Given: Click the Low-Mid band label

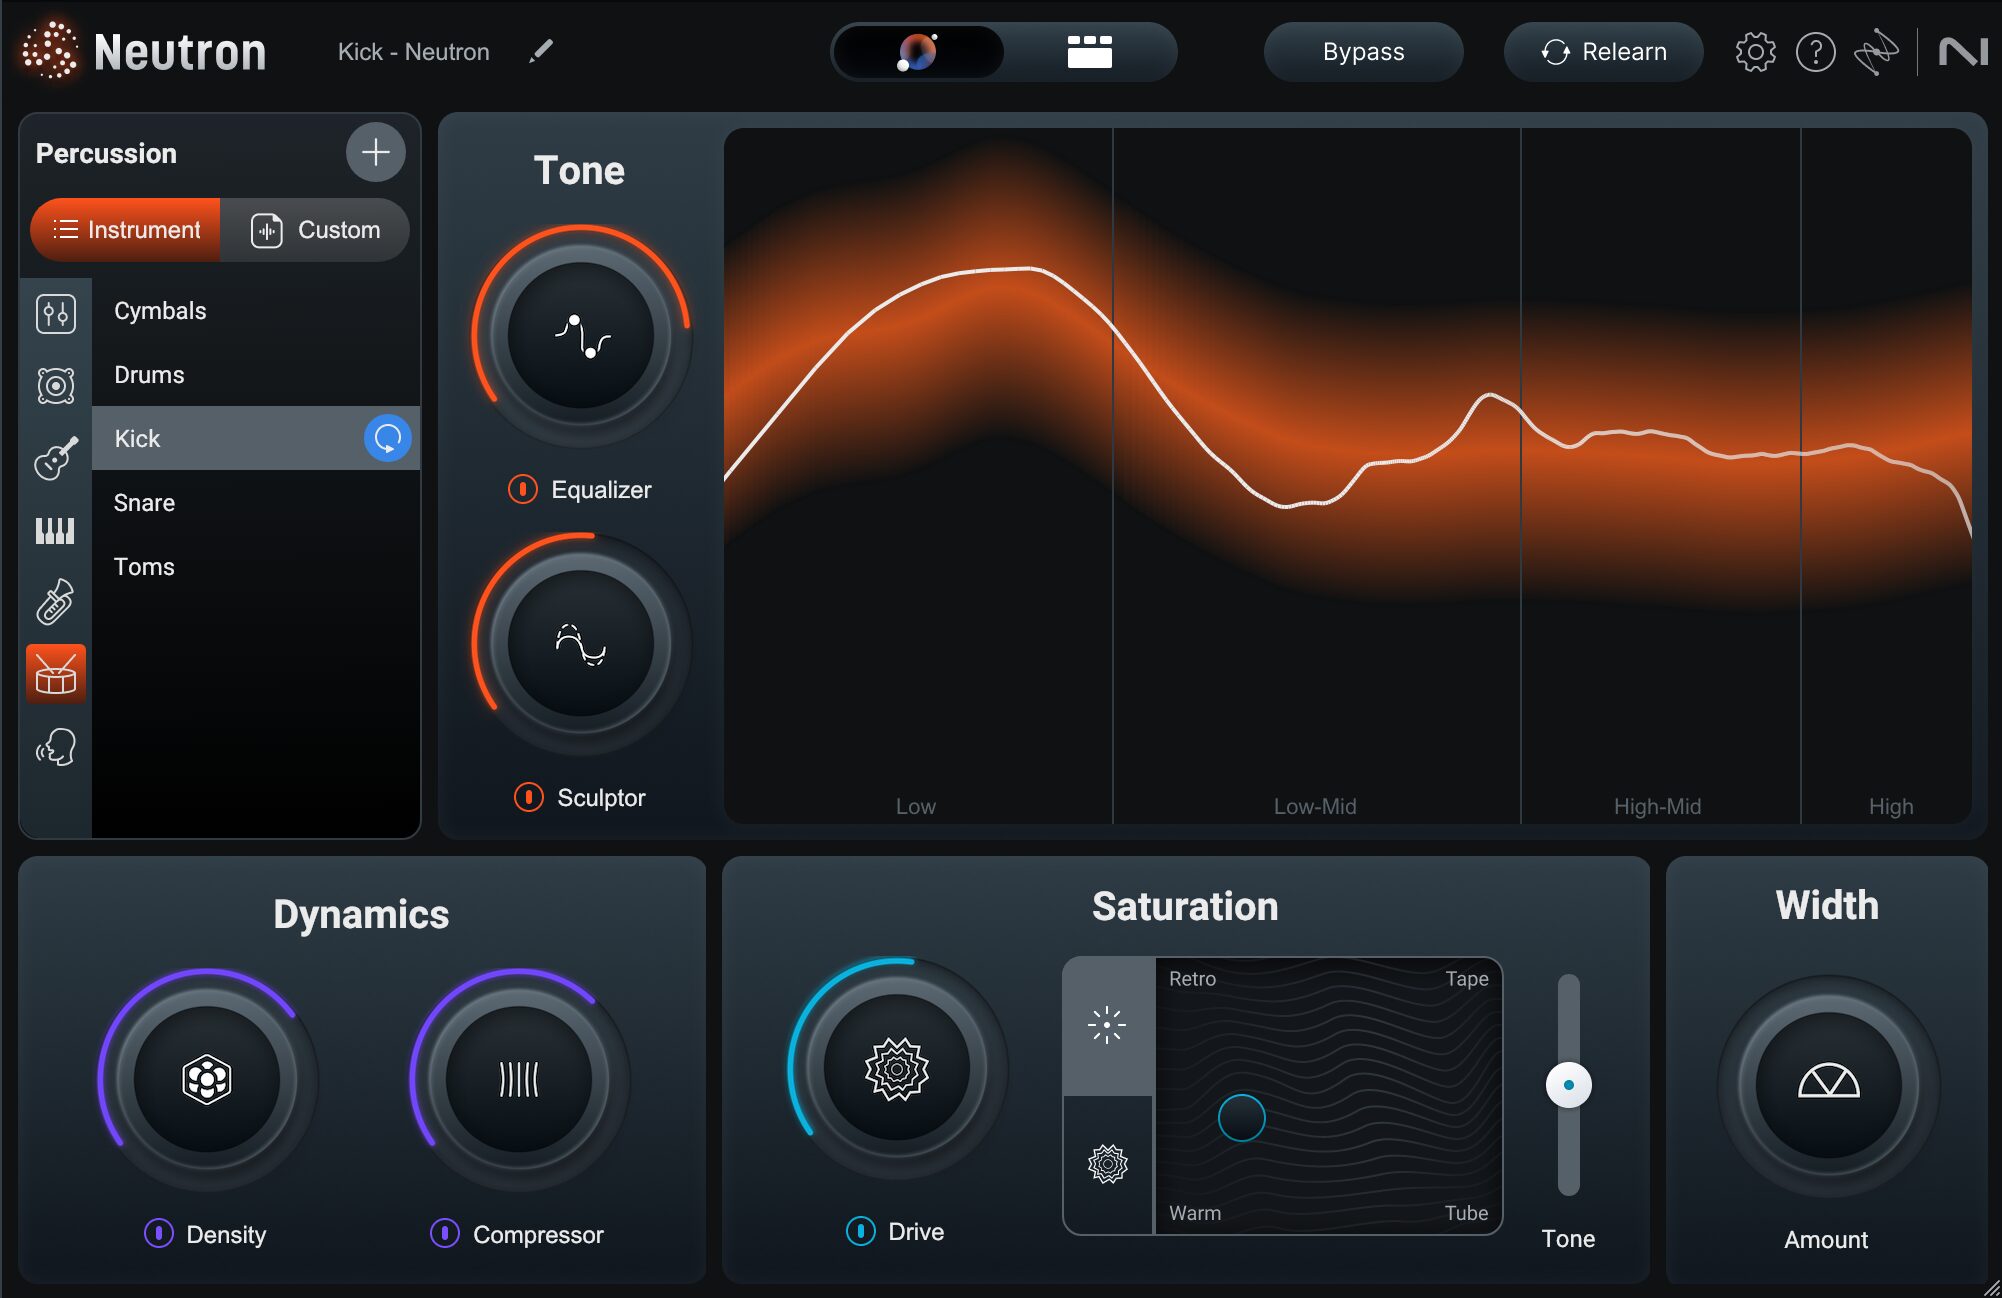Looking at the screenshot, I should click(x=1315, y=806).
